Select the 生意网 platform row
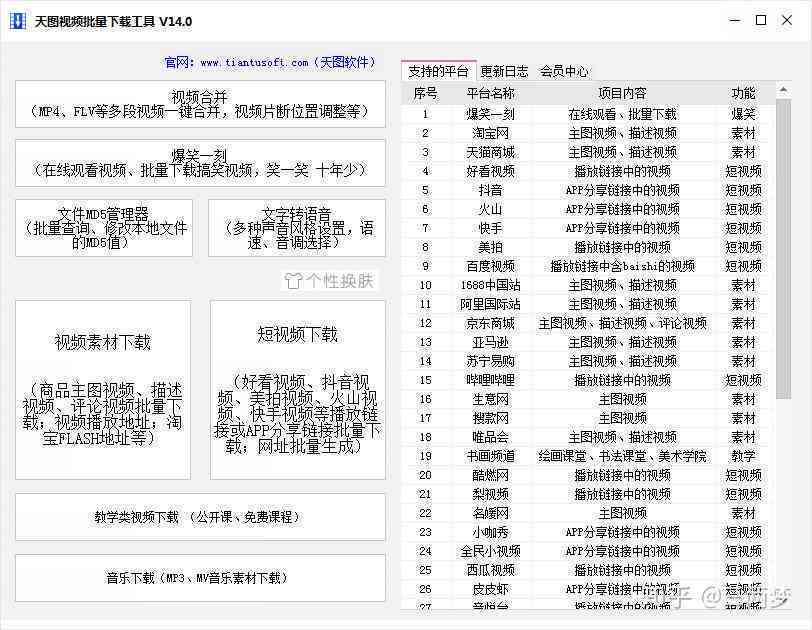Screen dimensions: 812x630 coord(588,399)
